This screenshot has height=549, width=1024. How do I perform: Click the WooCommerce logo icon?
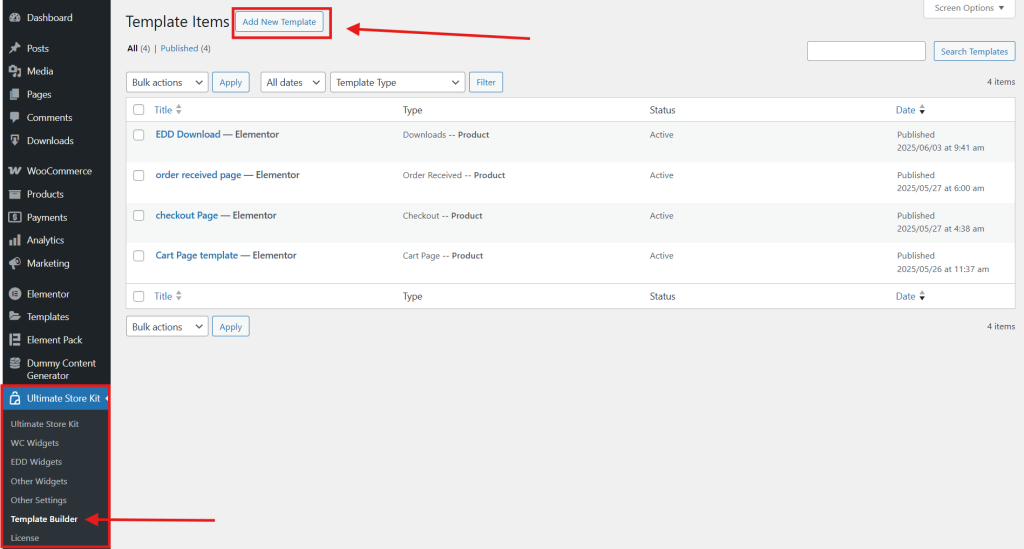(x=14, y=171)
